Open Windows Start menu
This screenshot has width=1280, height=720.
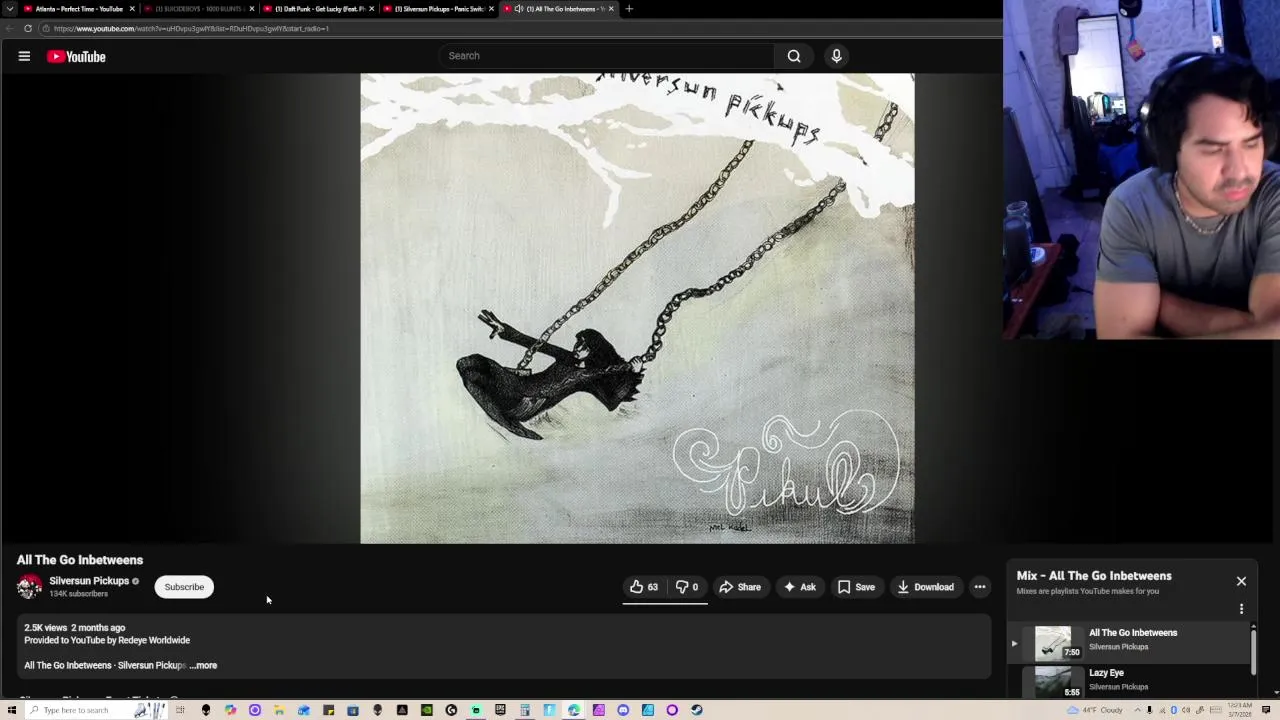click(x=11, y=710)
